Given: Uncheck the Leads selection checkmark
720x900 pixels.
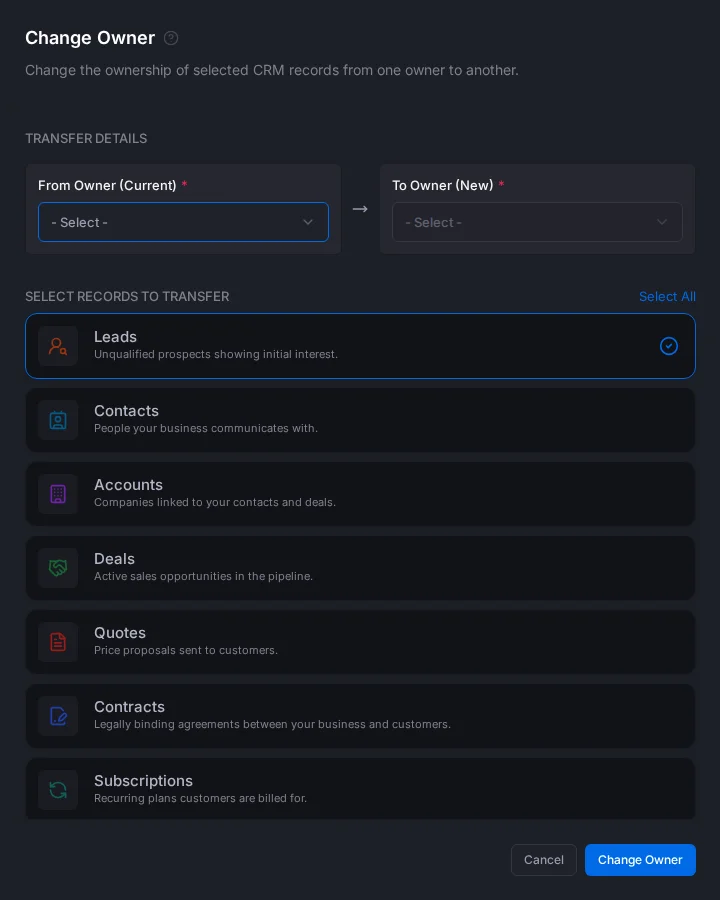Looking at the screenshot, I should (669, 346).
